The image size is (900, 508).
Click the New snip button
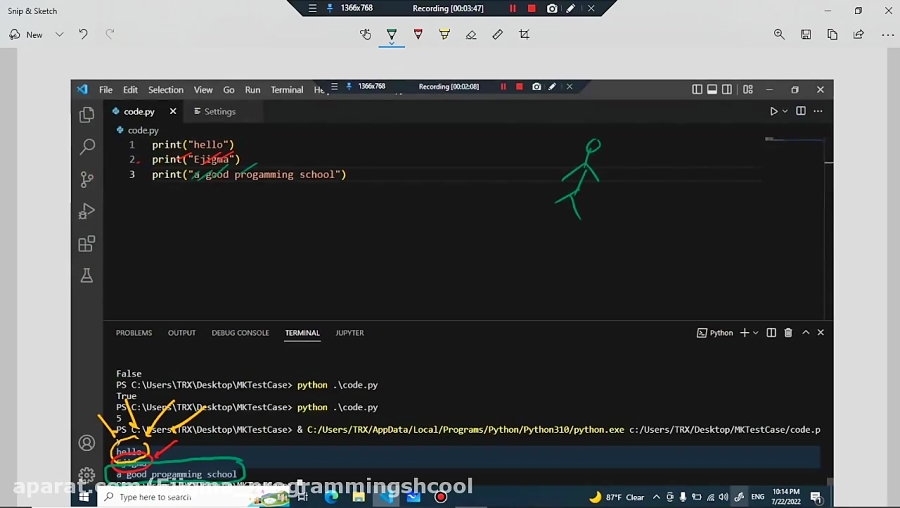click(x=27, y=34)
